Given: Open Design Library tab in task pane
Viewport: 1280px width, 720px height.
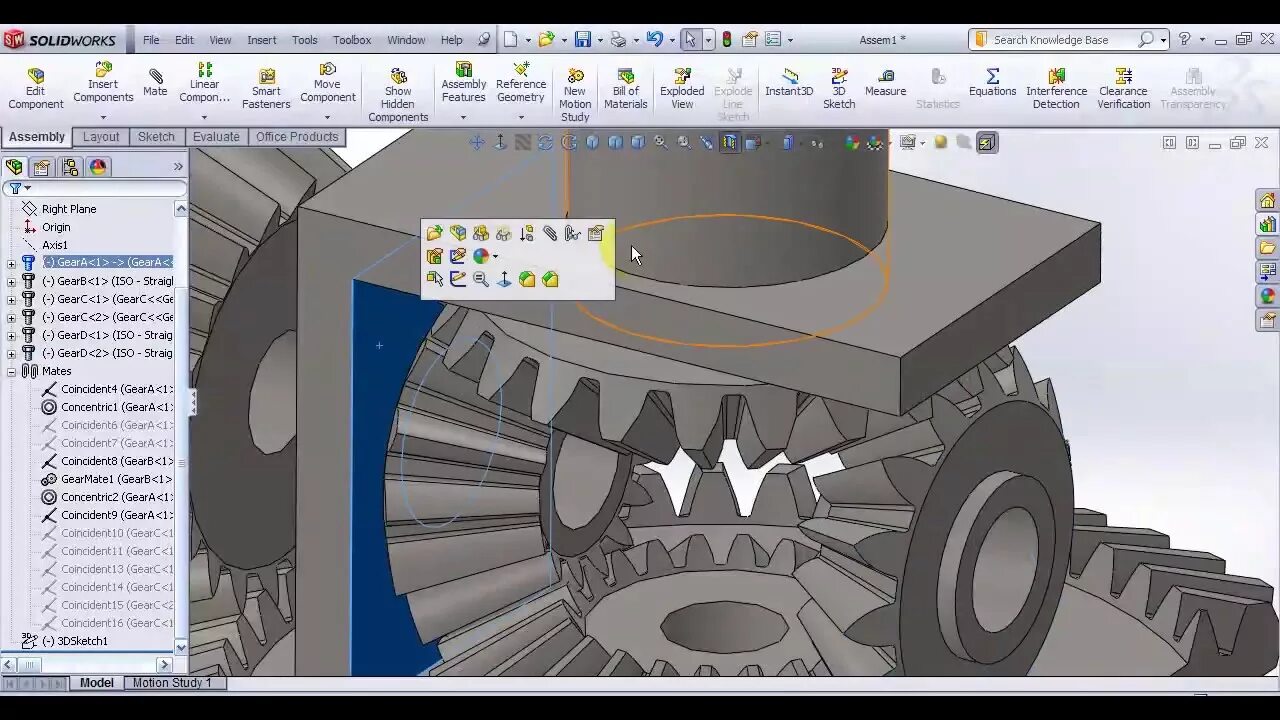Looking at the screenshot, I should coord(1268,225).
